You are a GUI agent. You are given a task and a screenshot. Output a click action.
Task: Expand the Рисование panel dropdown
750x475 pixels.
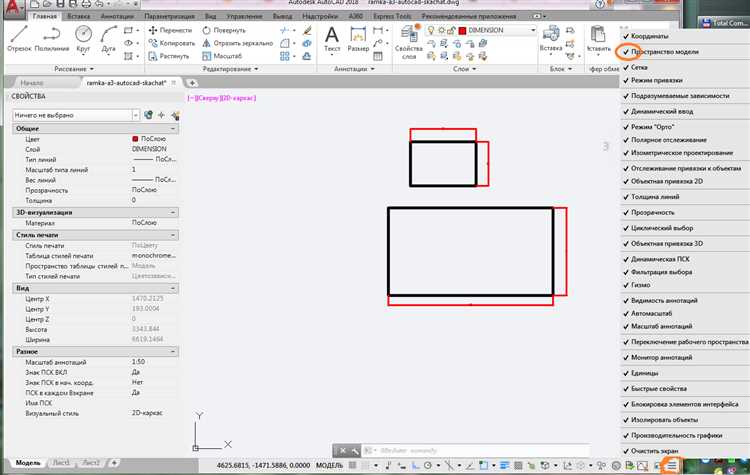pyautogui.click(x=74, y=69)
